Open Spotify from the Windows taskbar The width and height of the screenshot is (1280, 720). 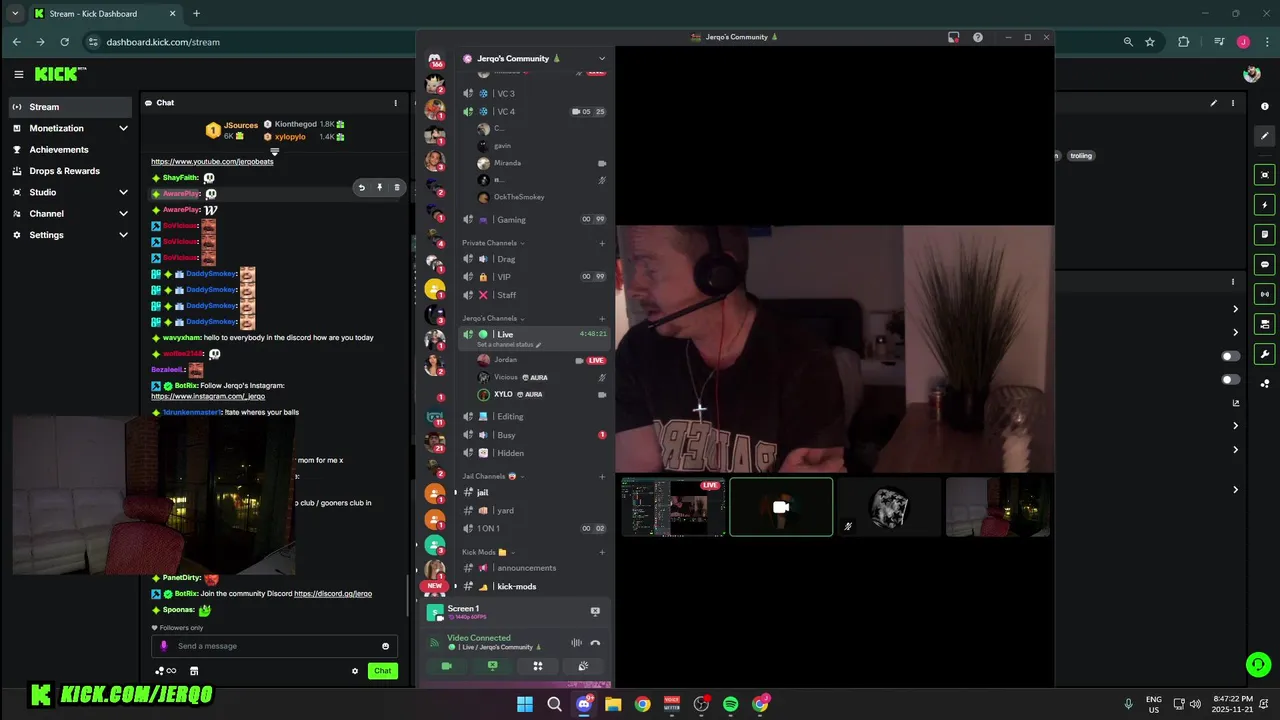point(730,704)
